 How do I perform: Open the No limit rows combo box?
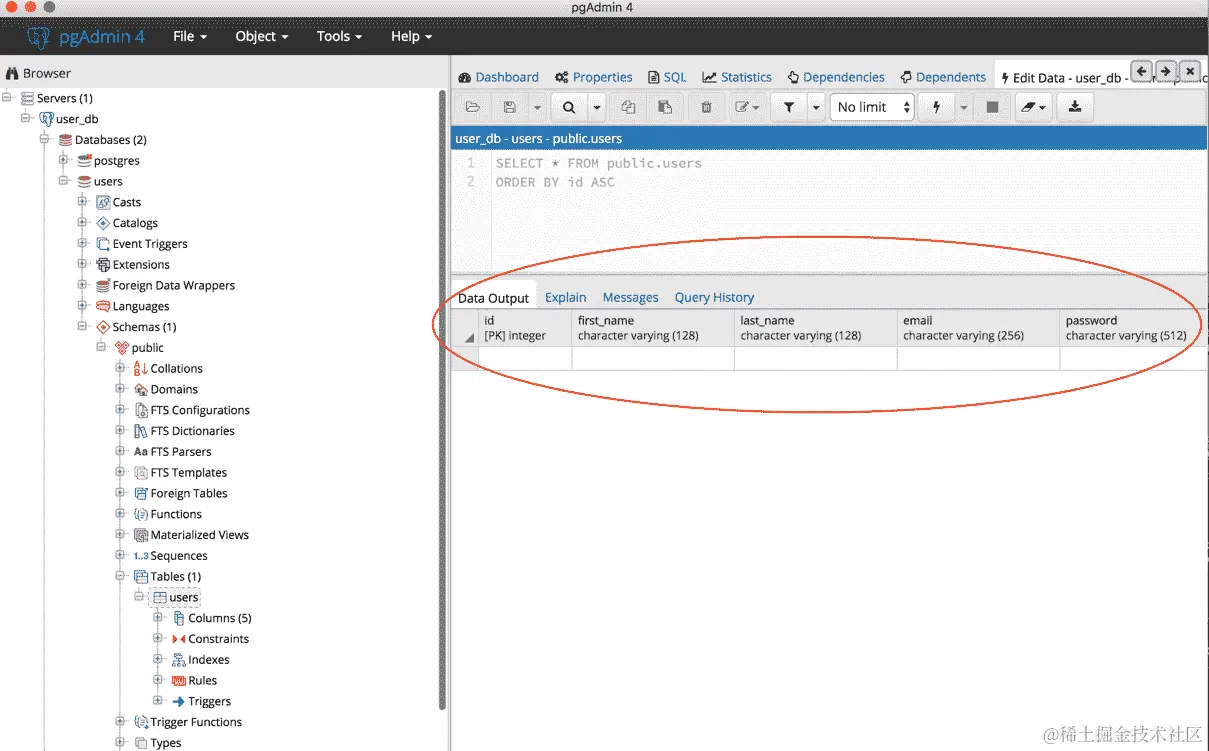(x=872, y=107)
